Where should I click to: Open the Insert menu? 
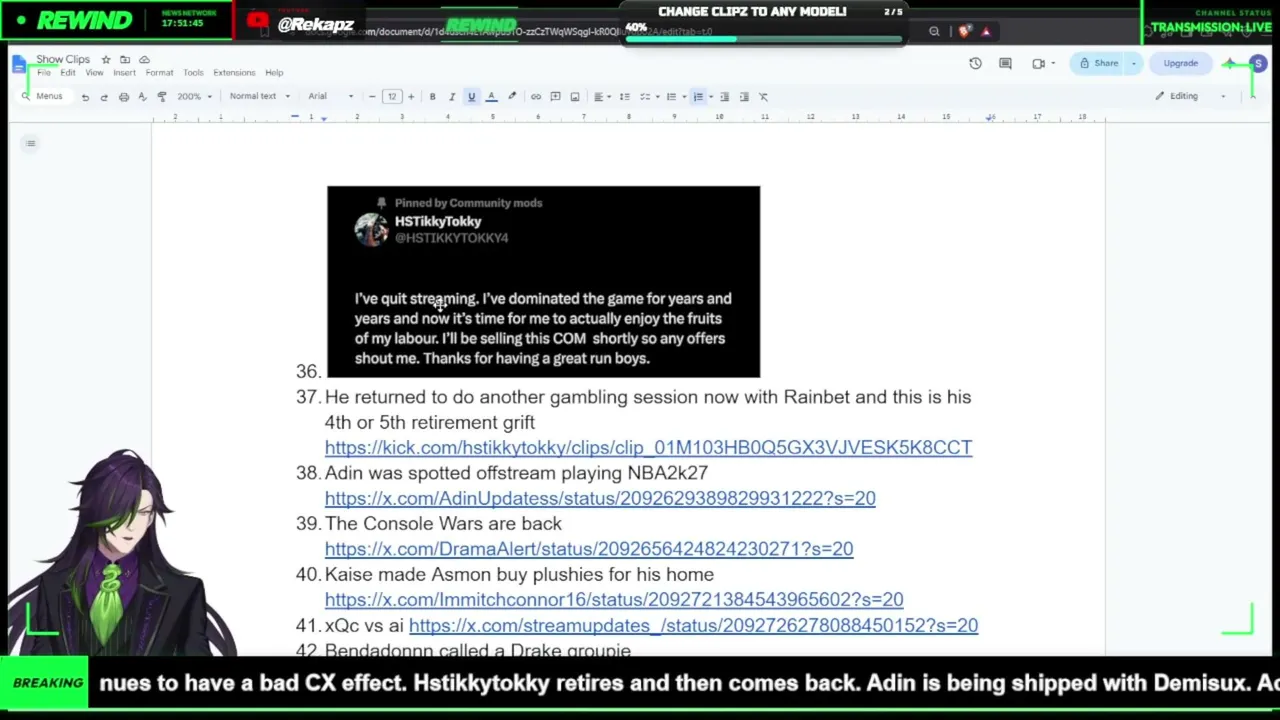124,73
